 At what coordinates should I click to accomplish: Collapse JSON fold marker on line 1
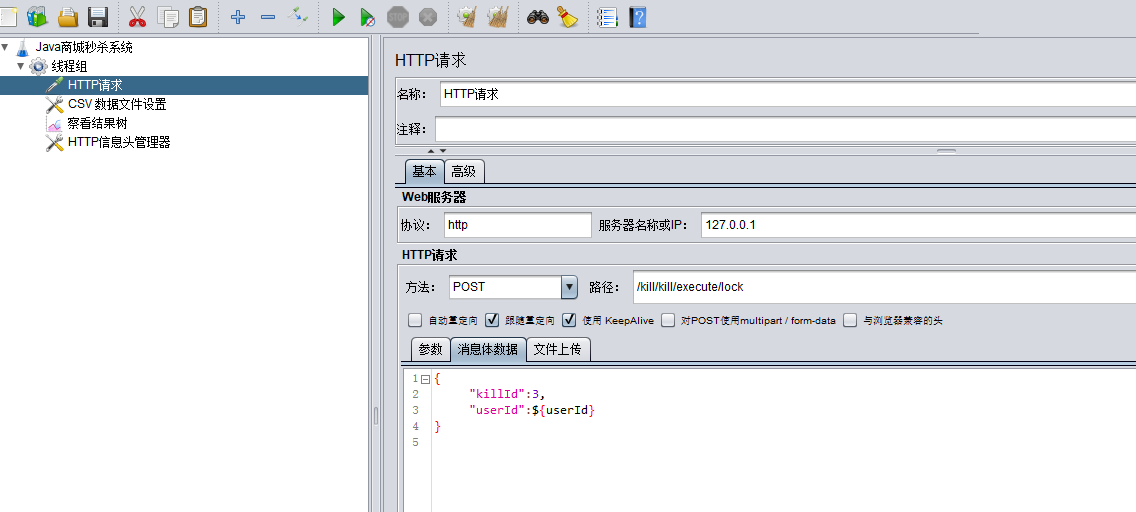[x=425, y=379]
